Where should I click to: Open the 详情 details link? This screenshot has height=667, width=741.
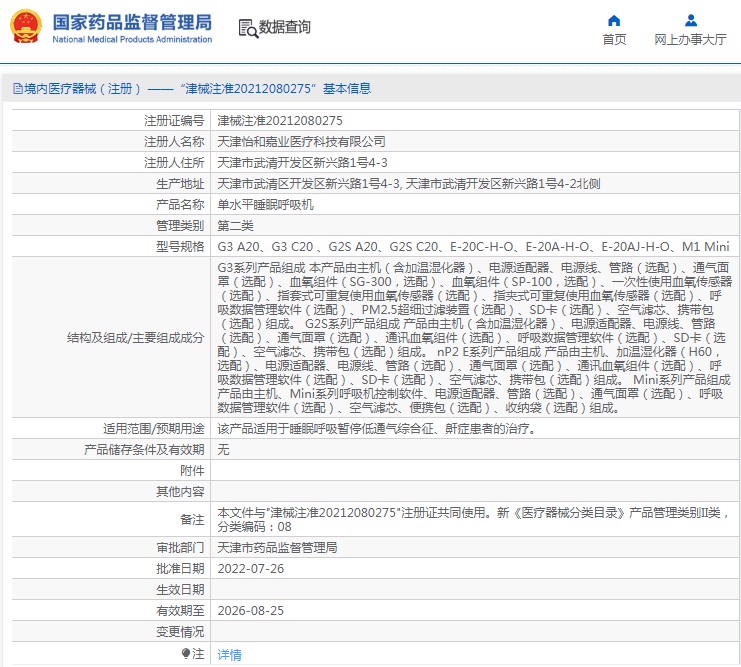(229, 655)
